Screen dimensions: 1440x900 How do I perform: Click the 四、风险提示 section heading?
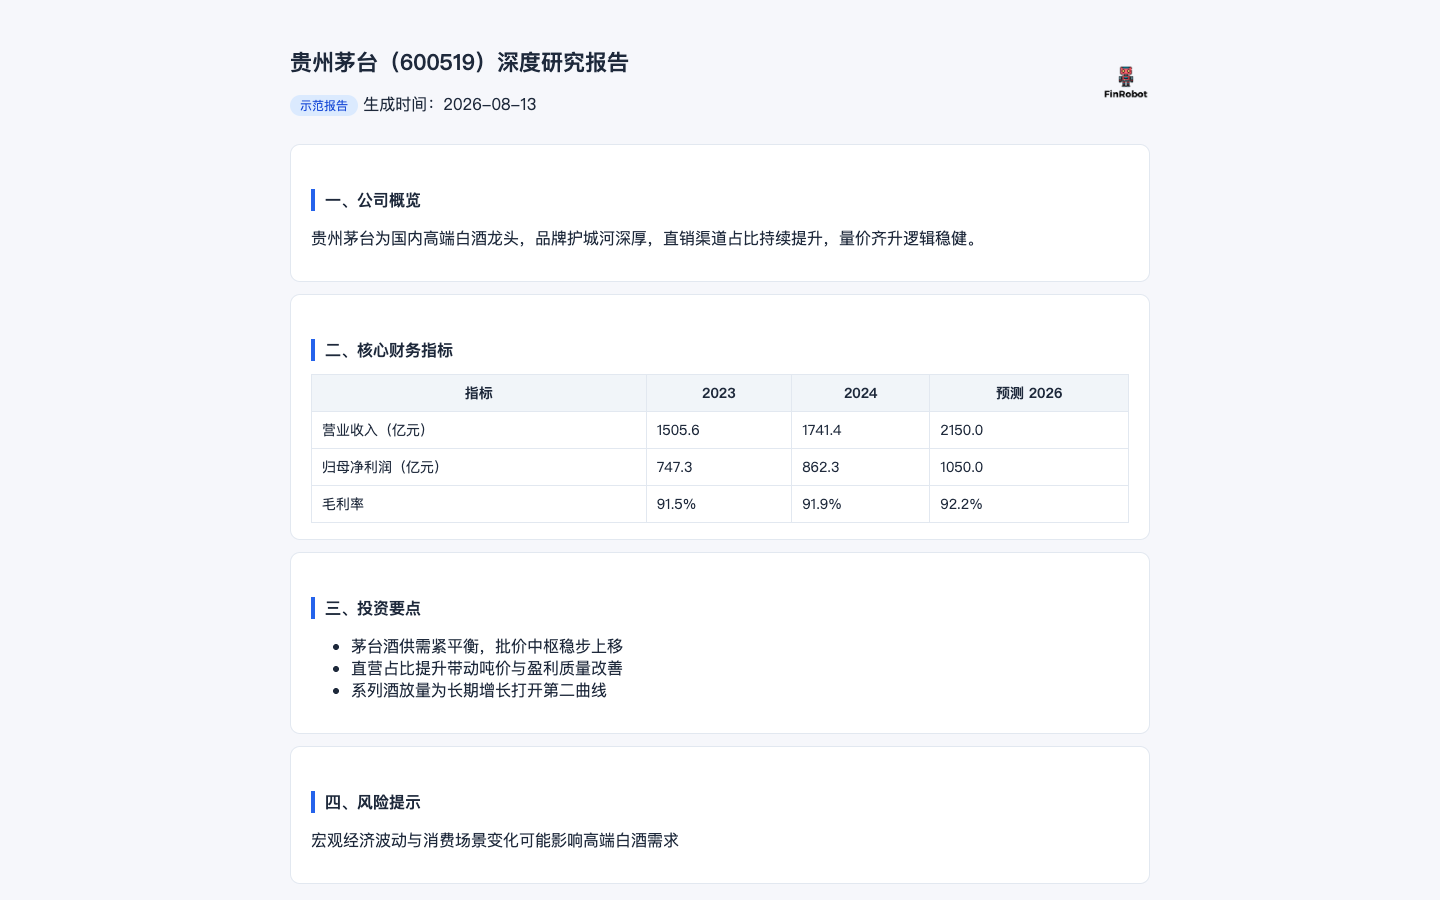point(372,802)
